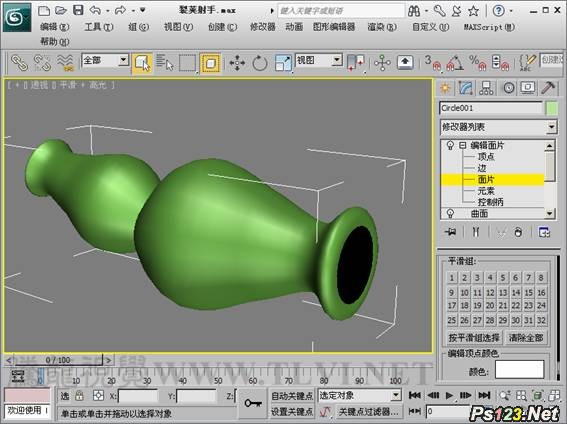Click the New Scene file icon
567x424 pixels.
point(44,10)
